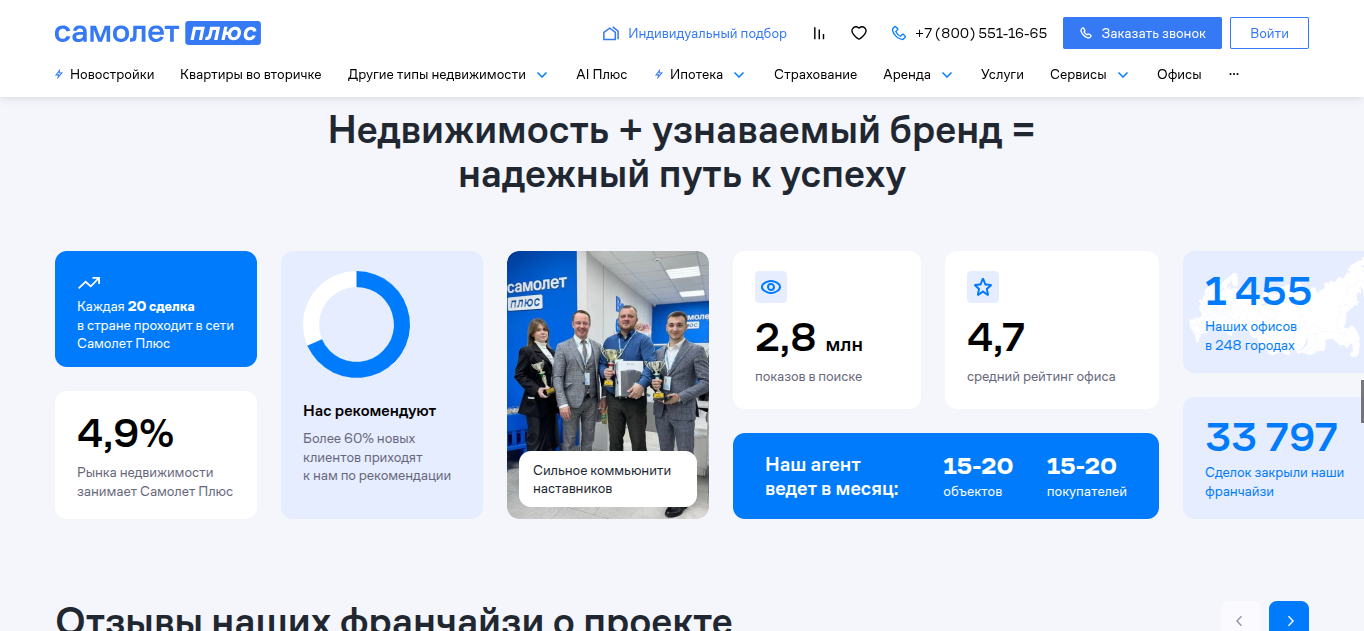Click the Наш агент ведет в месяц text

[832, 477]
